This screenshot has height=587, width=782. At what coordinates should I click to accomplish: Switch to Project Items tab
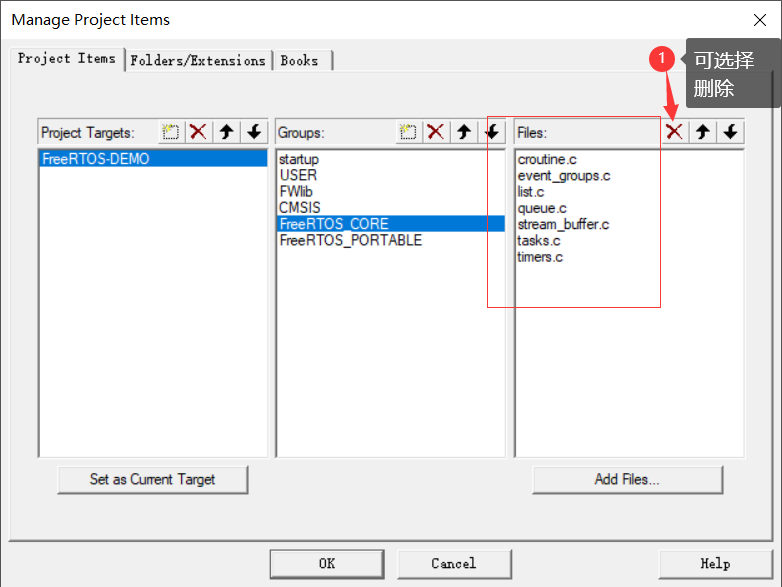click(67, 59)
